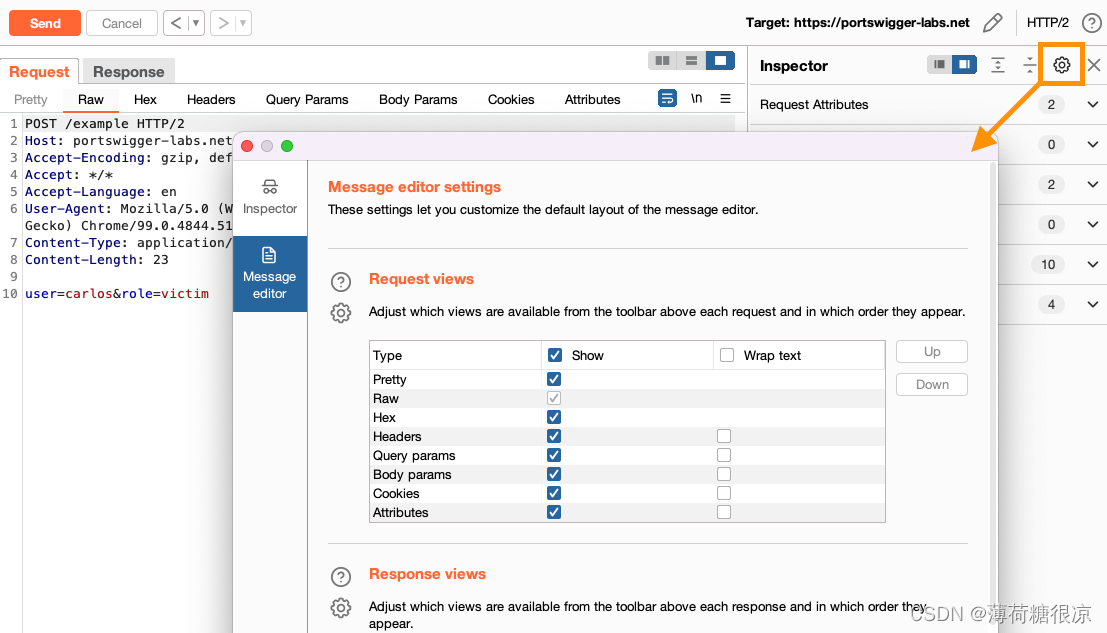Open the Body Params tab
1107x633 pixels.
(418, 100)
